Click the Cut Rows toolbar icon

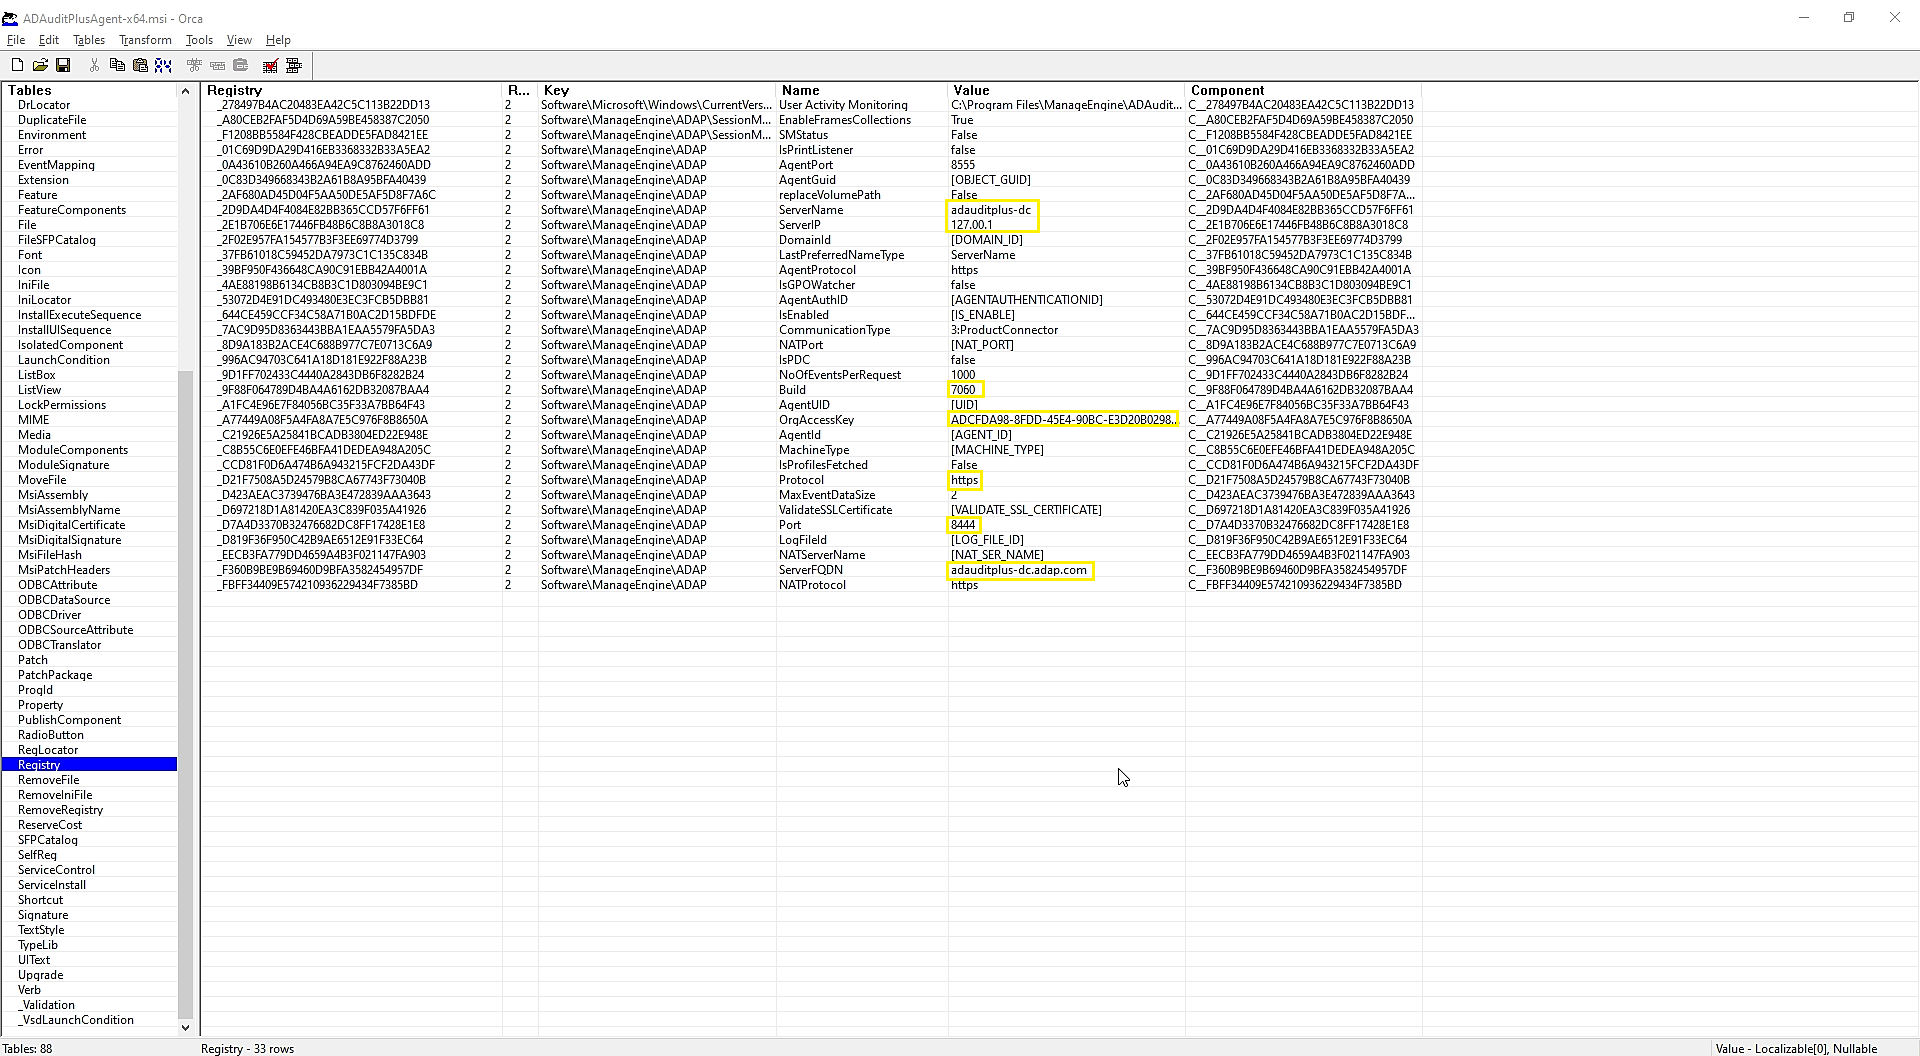(194, 65)
